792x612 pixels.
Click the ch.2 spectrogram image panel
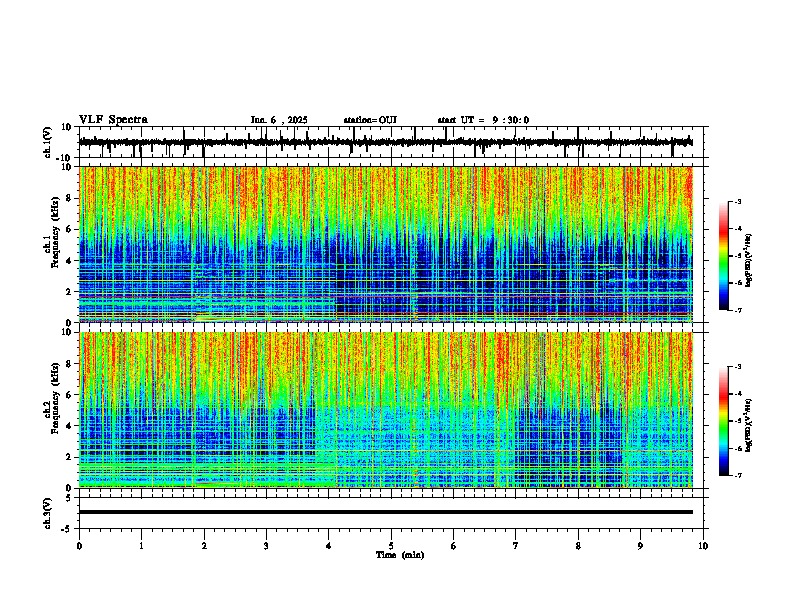click(386, 410)
